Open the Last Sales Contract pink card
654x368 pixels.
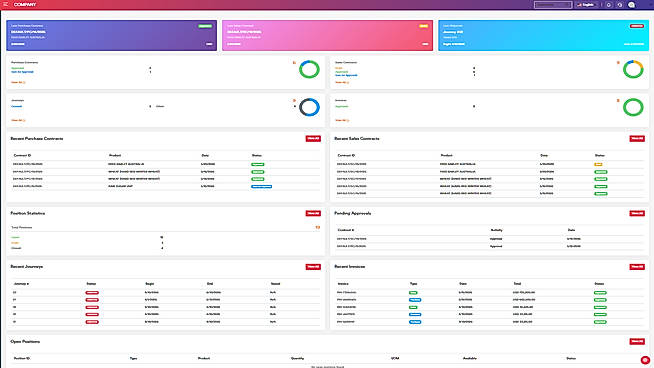327,35
